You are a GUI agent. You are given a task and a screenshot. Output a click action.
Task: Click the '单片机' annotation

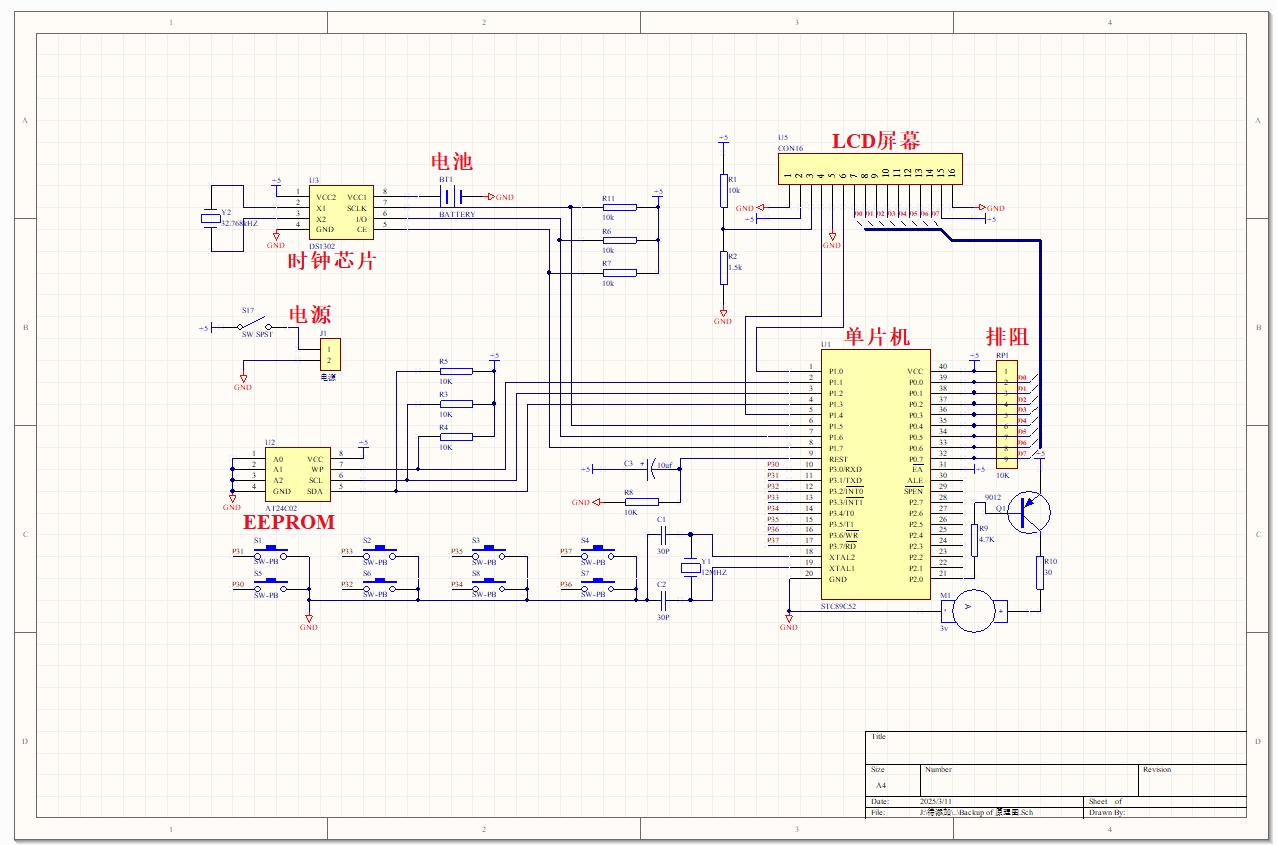point(878,336)
